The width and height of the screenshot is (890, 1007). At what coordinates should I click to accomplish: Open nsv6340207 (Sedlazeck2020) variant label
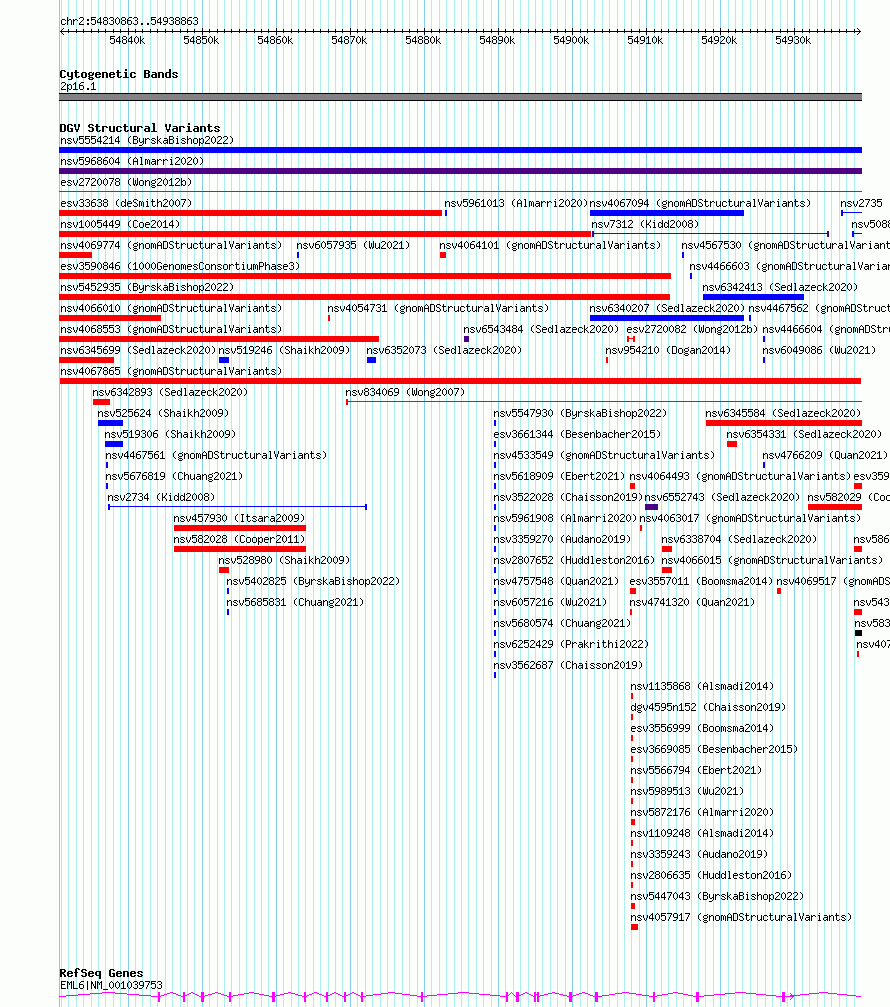pos(667,308)
